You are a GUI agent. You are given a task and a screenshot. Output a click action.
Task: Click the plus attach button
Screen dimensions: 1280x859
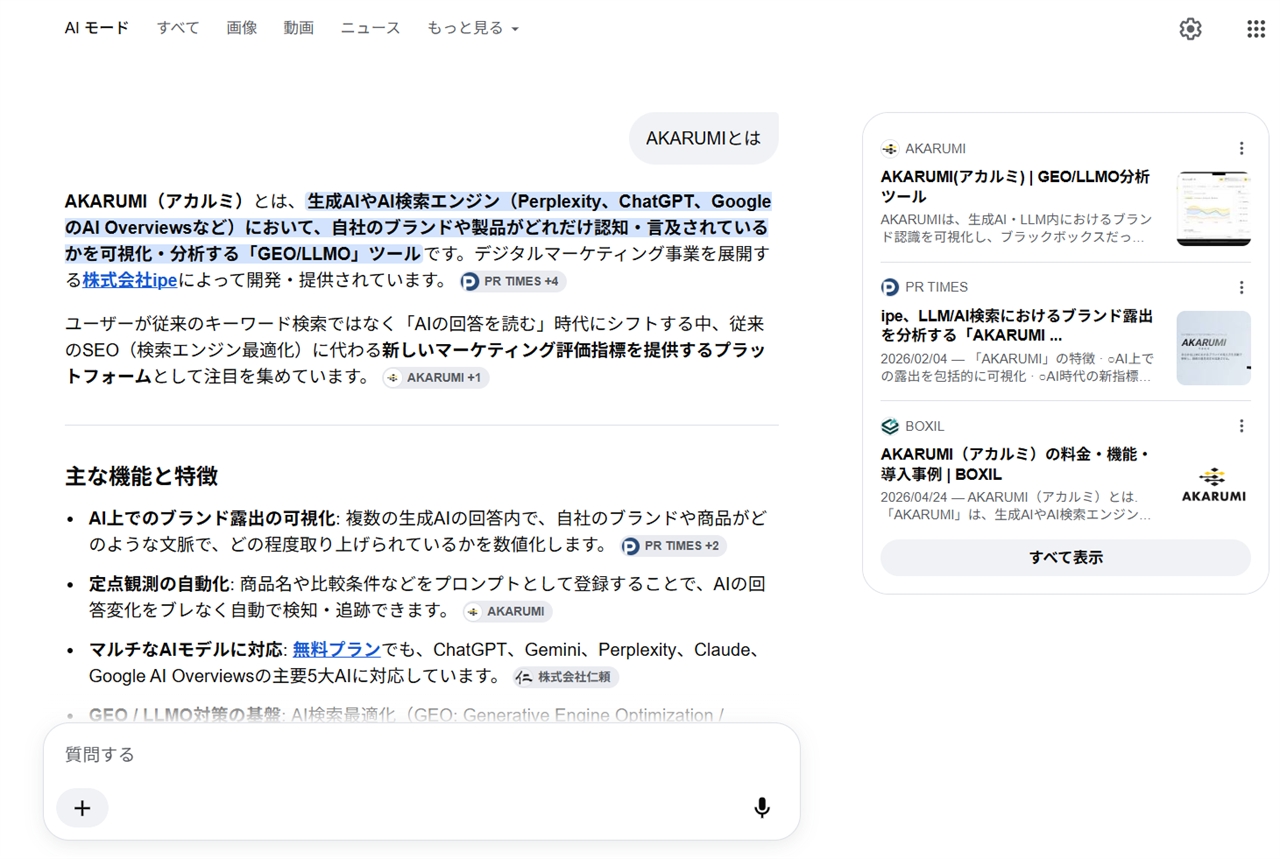(x=82, y=808)
